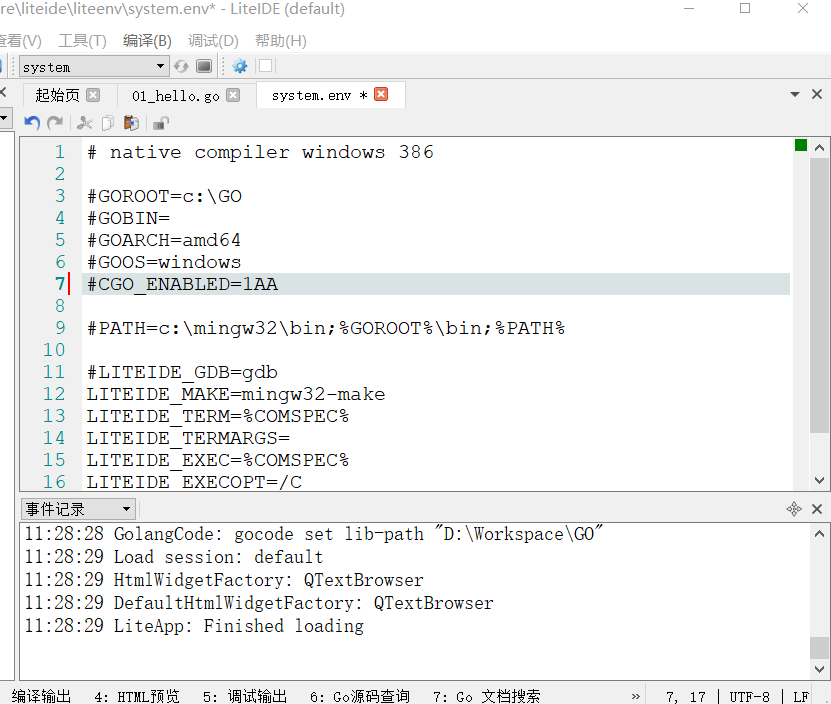This screenshot has height=704, width=831.
Task: Close the system.env tab
Action: 381,95
